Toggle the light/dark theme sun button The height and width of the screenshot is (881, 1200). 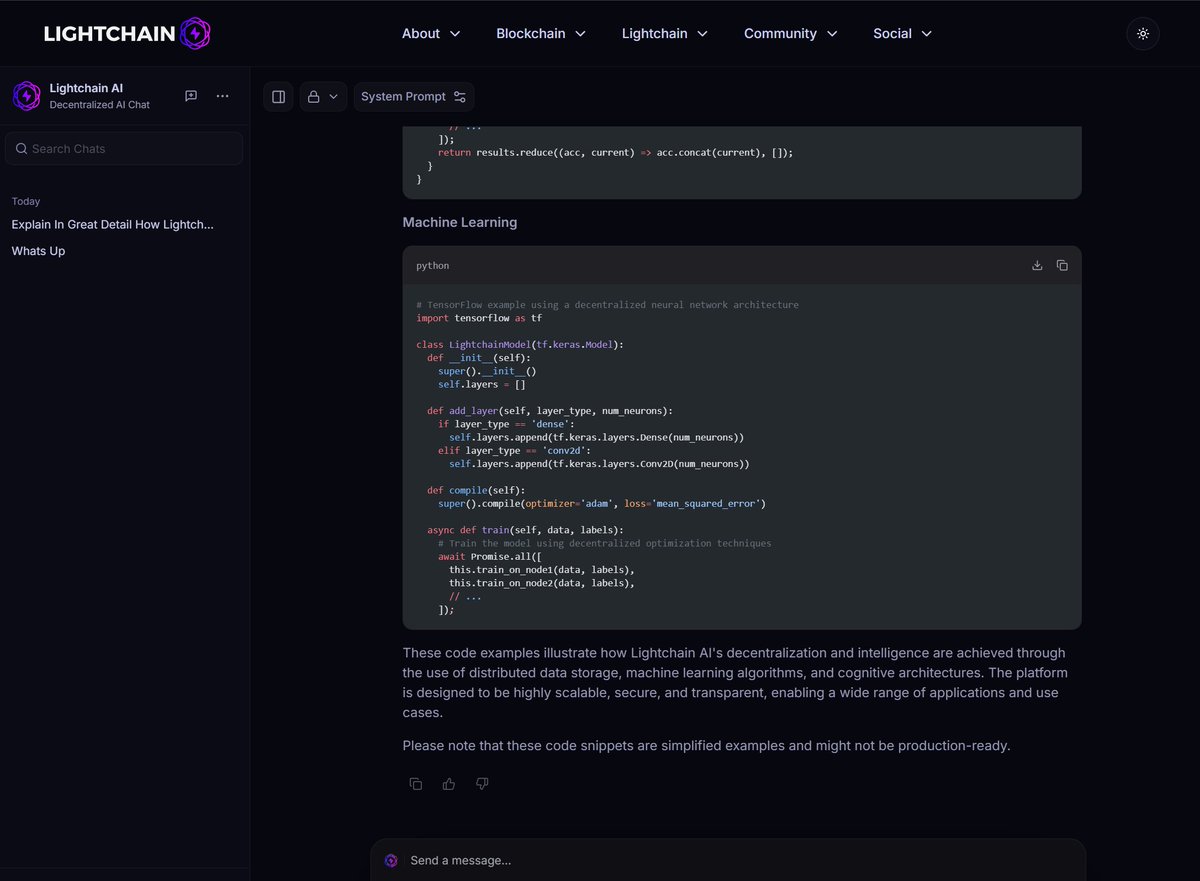(x=1143, y=33)
